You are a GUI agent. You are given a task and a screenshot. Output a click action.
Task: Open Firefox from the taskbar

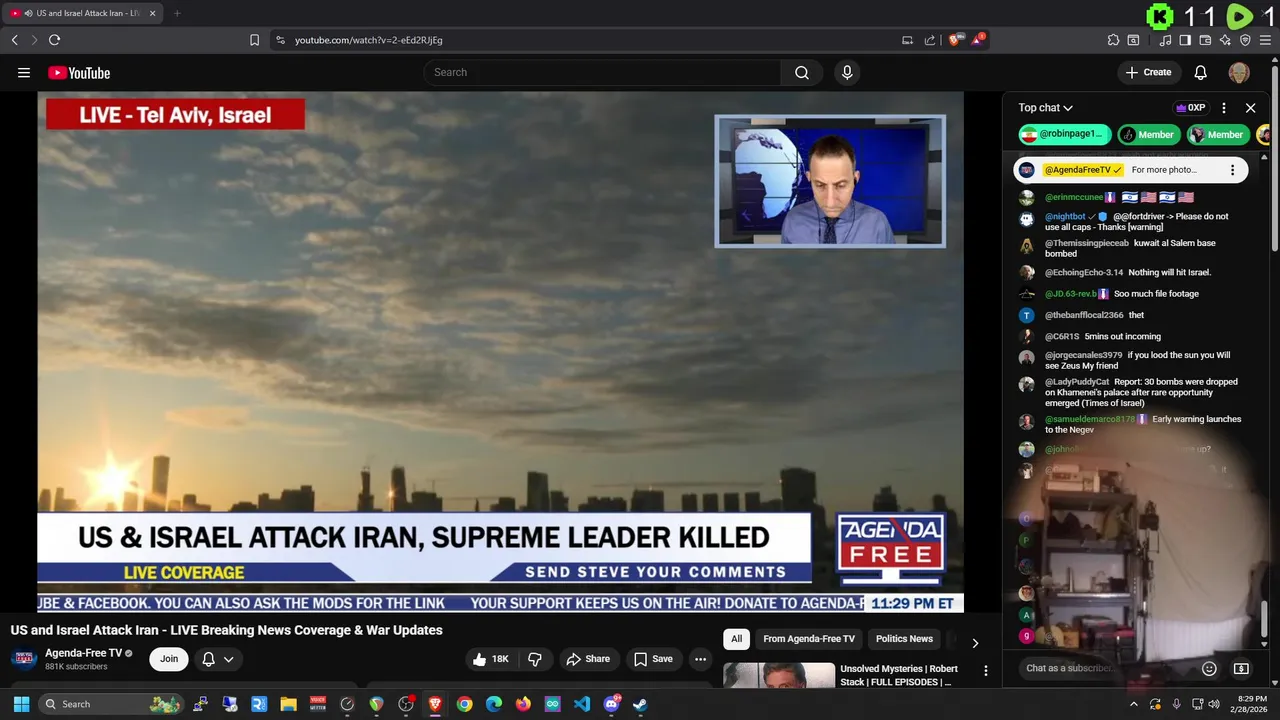[x=523, y=704]
